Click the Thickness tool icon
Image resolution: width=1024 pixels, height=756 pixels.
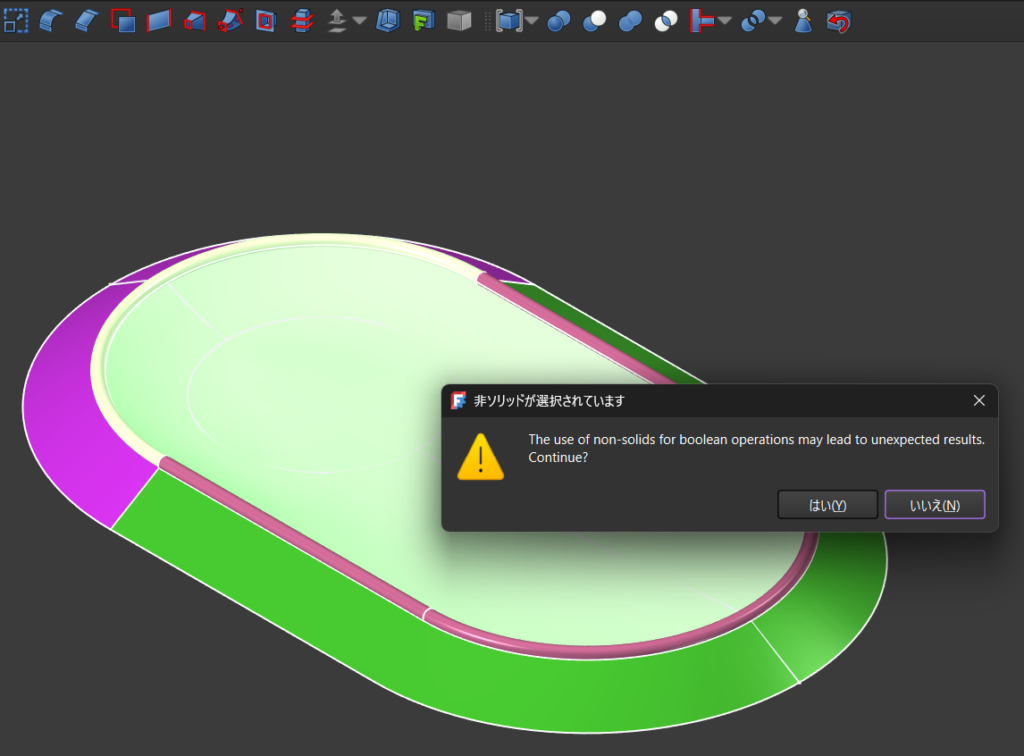point(387,20)
